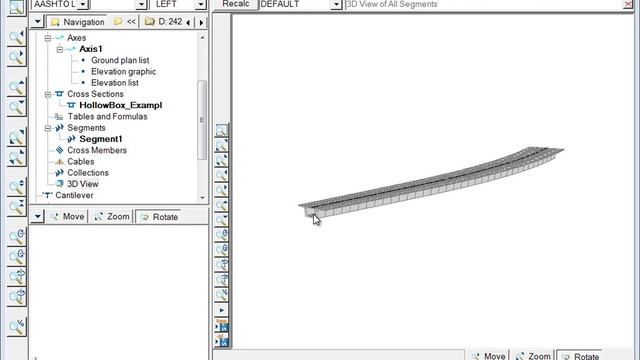Collapse the Cross Sections tree node
The image size is (640, 360).
click(x=48, y=94)
